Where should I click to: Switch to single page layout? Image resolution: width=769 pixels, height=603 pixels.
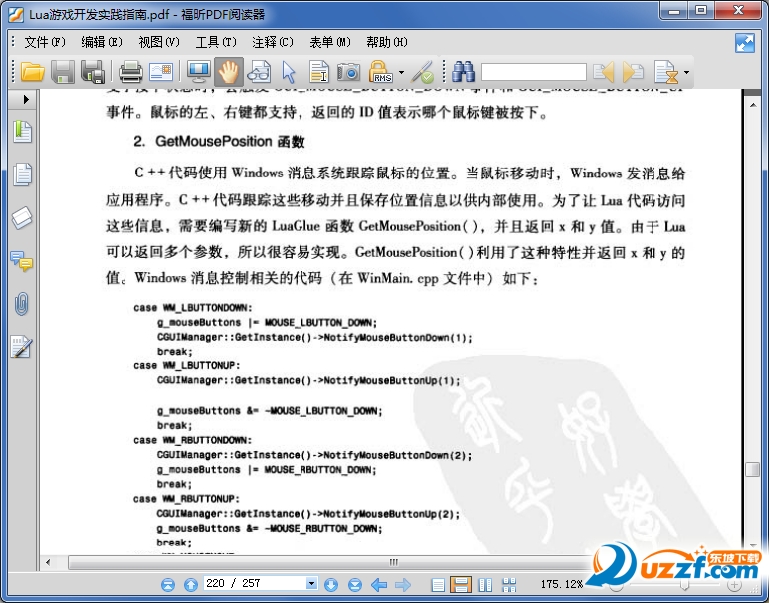coord(438,584)
